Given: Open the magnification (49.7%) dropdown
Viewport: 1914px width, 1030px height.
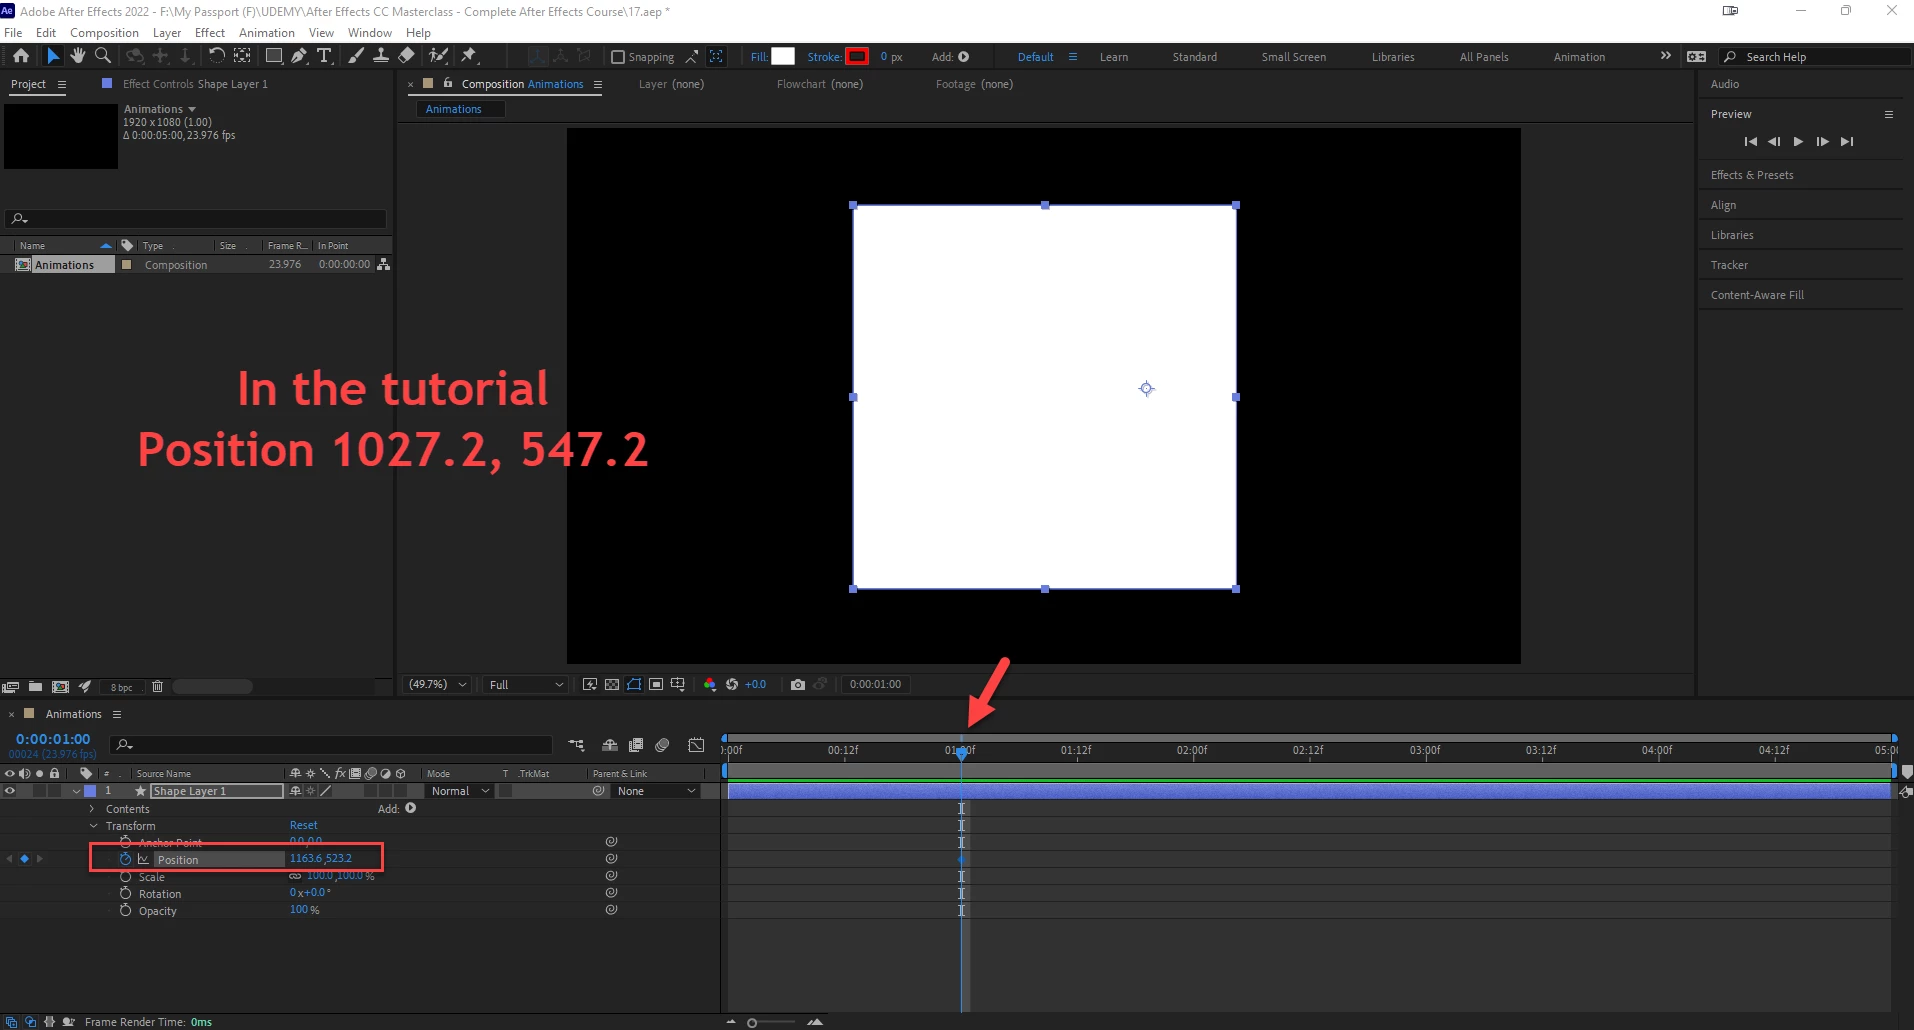Looking at the screenshot, I should (437, 685).
